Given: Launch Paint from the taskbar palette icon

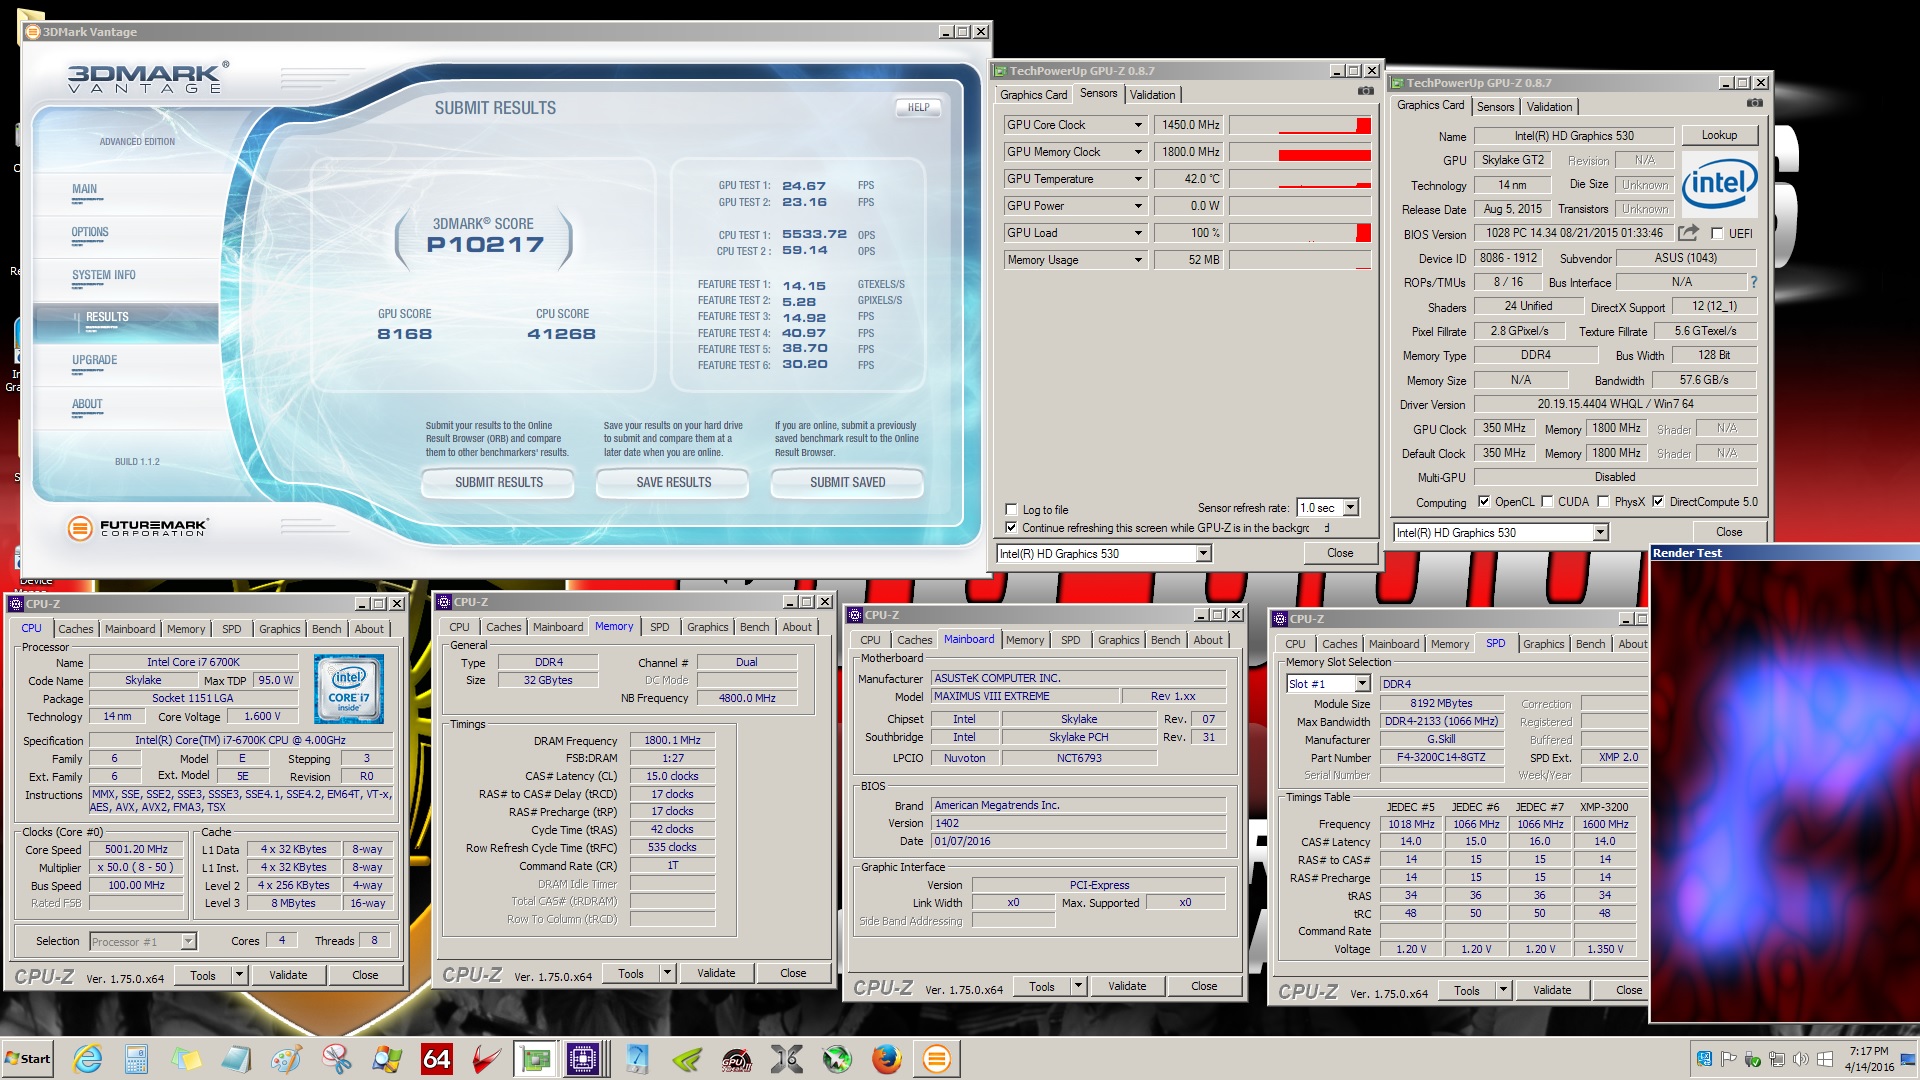Looking at the screenshot, I should click(x=287, y=1059).
